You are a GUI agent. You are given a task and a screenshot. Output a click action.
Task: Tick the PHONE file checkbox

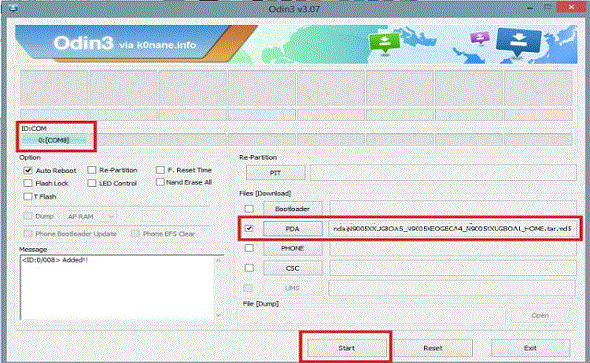pos(249,248)
